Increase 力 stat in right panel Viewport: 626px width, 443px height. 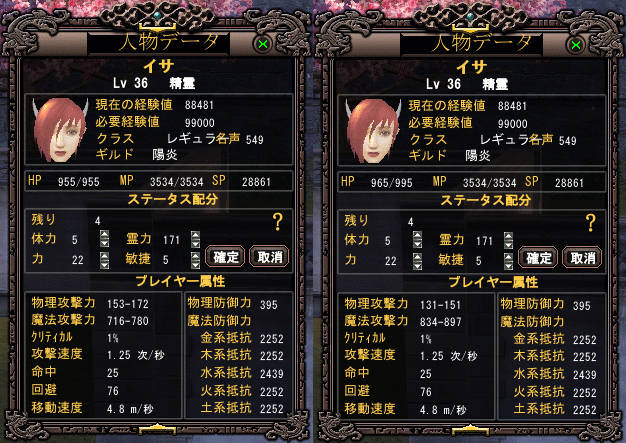point(417,257)
